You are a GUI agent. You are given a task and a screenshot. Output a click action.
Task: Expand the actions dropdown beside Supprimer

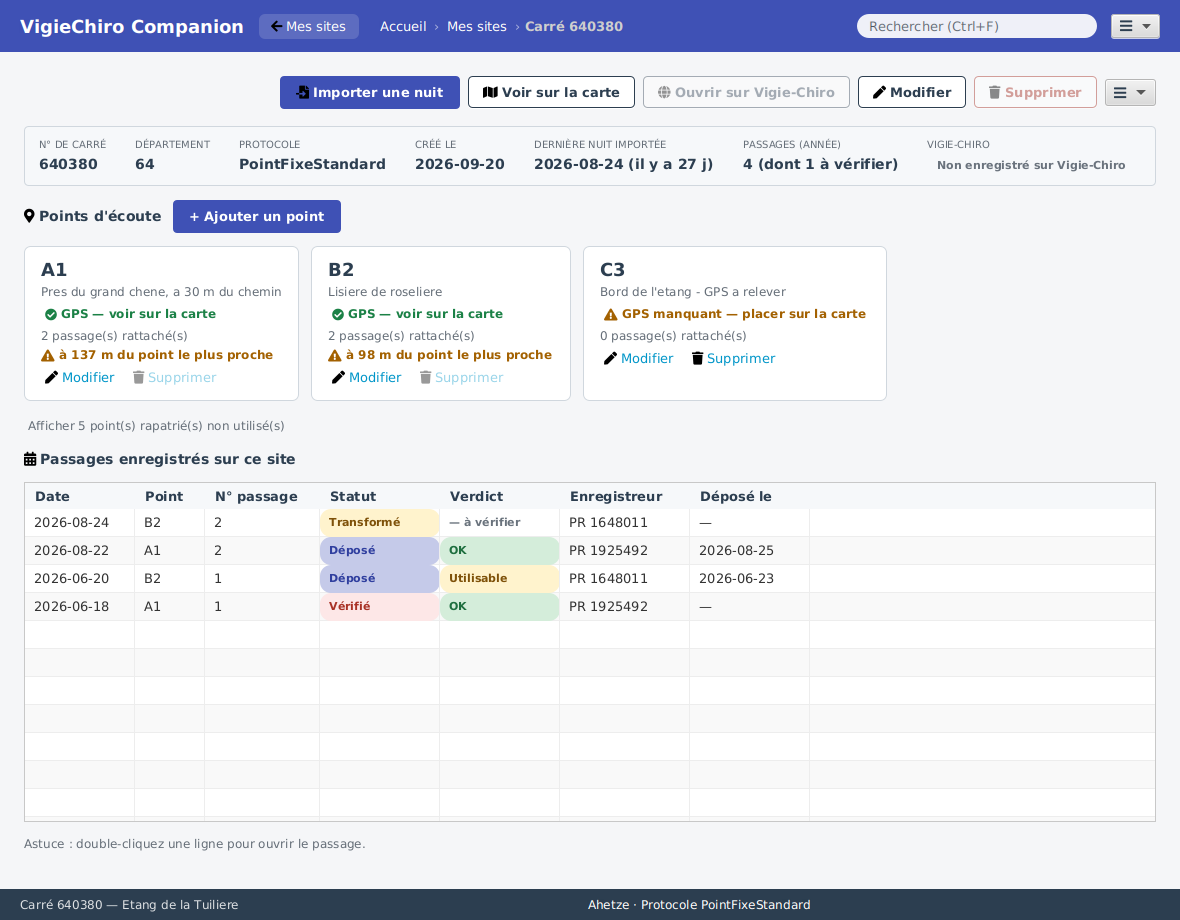1130,93
